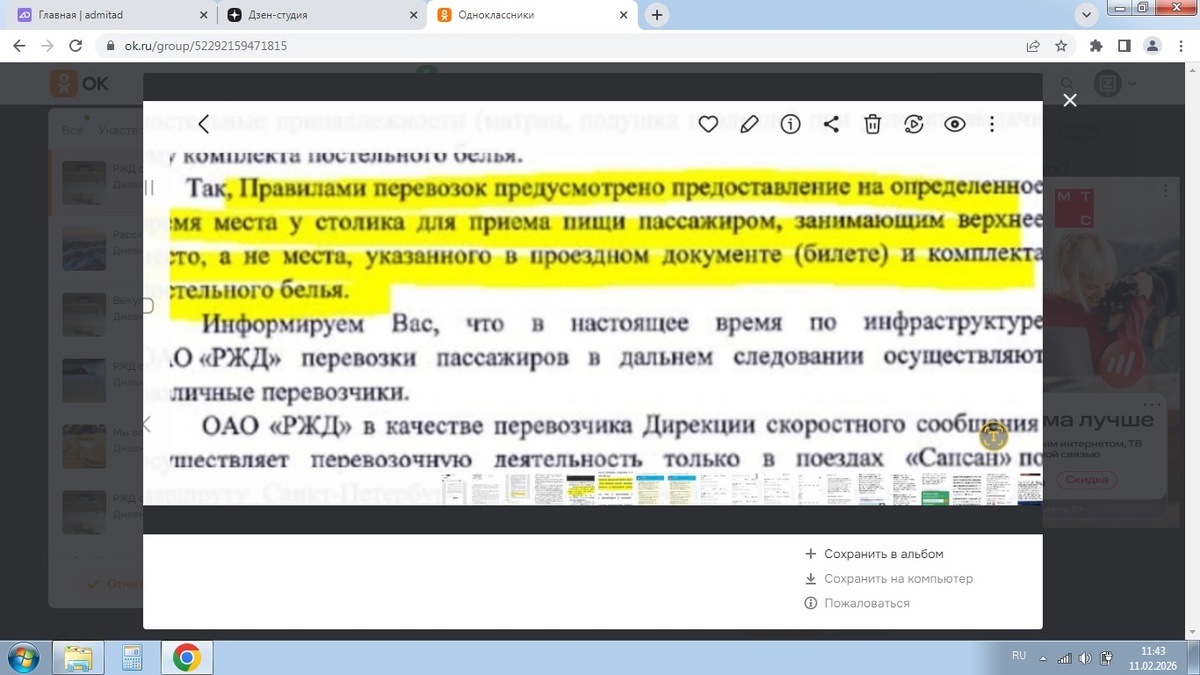
Task: Show hidden tray icons arrow
Action: pyautogui.click(x=1042, y=657)
